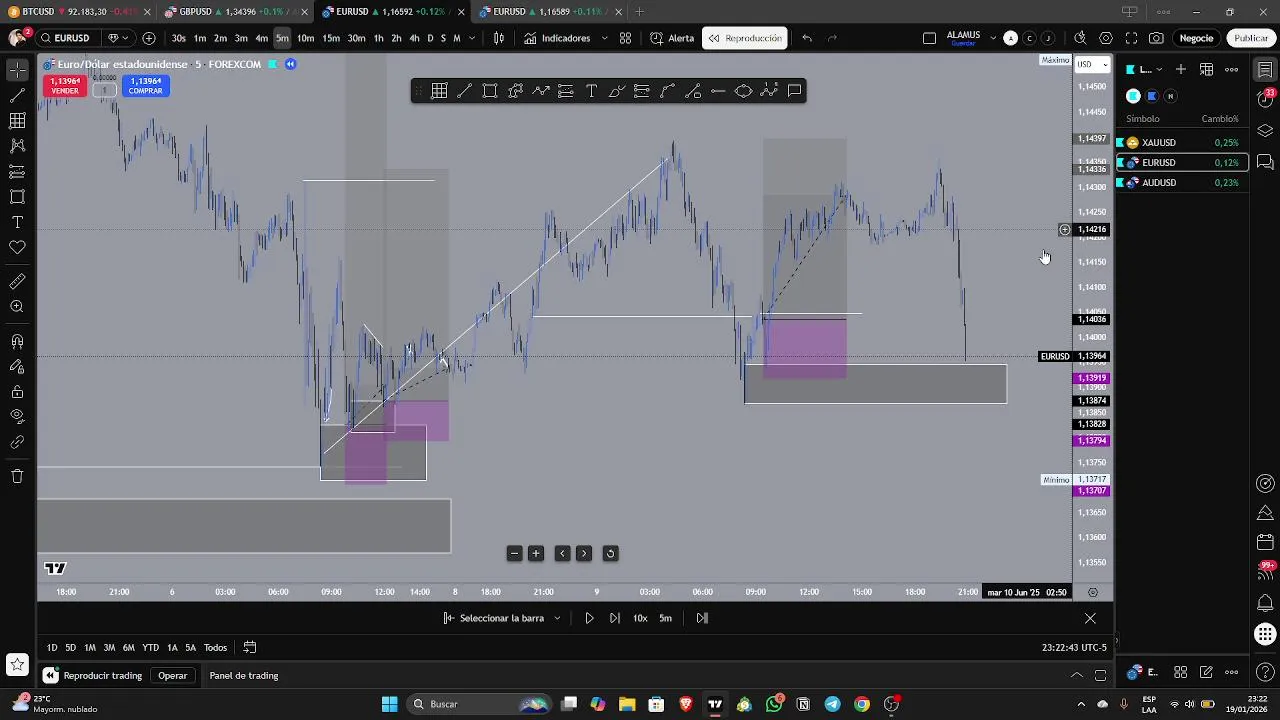Open chart settings hexagon icon
The image size is (1280, 720).
pyautogui.click(x=1106, y=38)
